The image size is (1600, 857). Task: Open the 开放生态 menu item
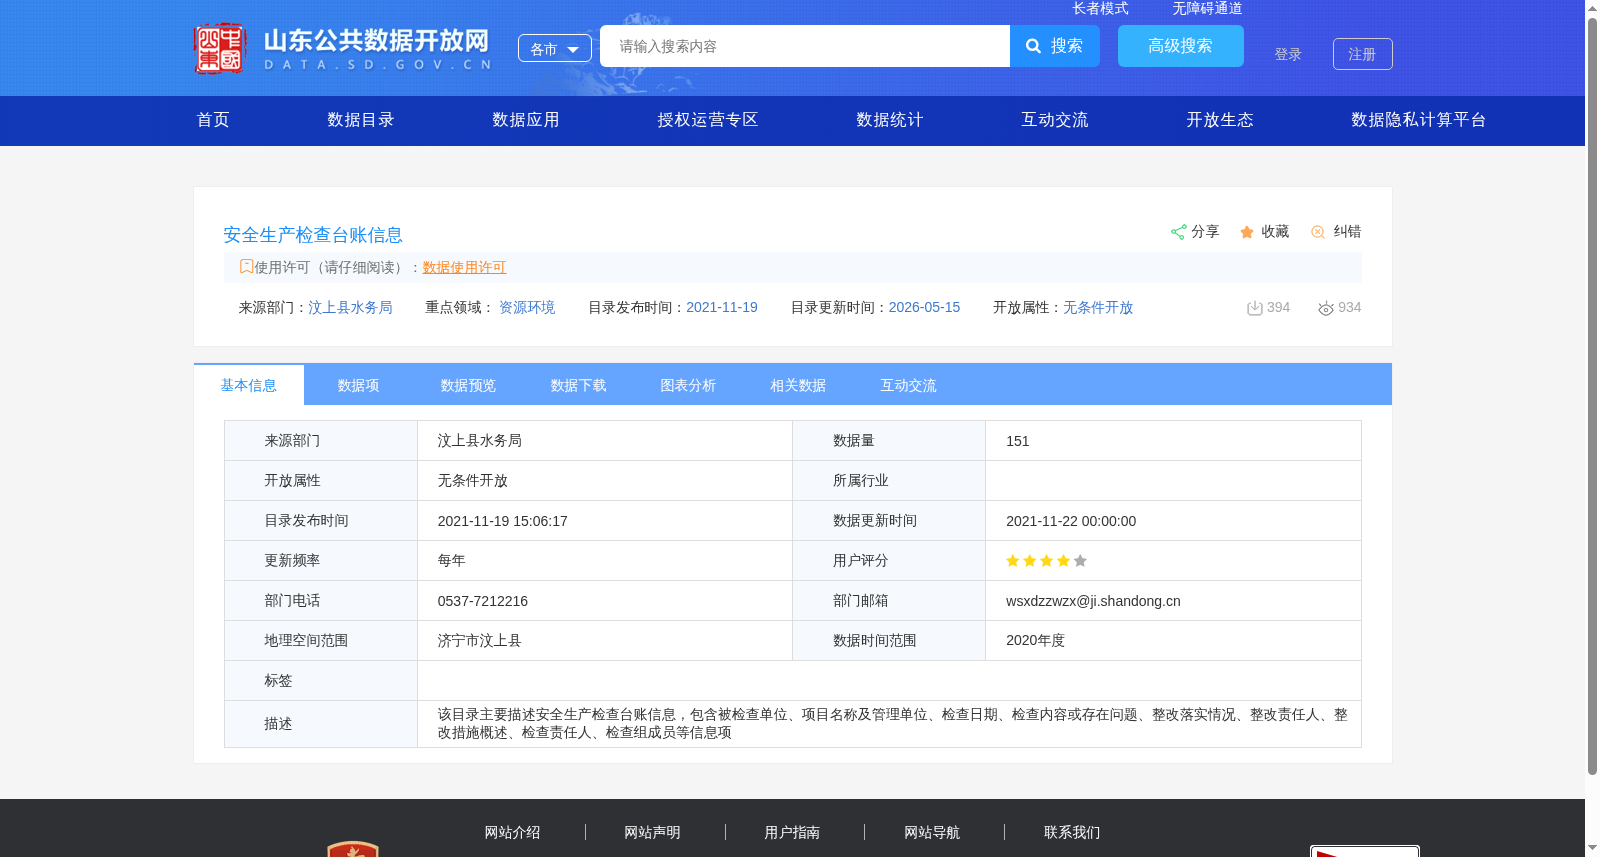tap(1220, 120)
